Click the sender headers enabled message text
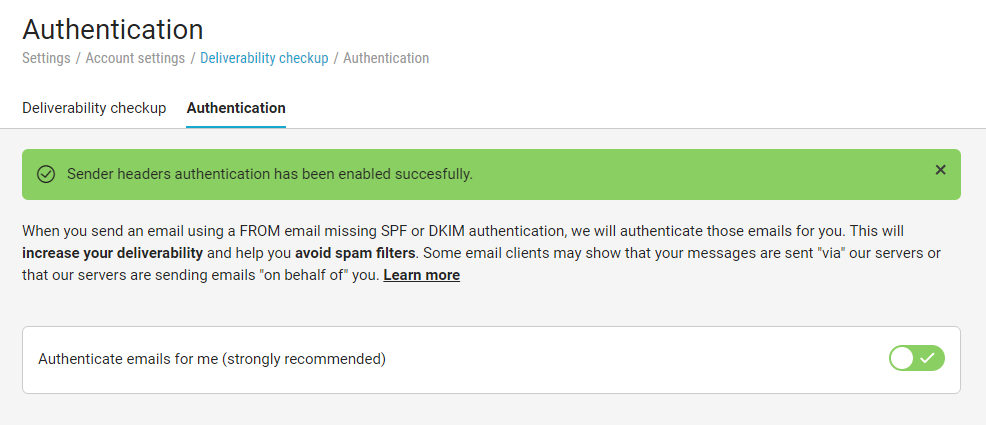The image size is (986, 425). coord(270,174)
